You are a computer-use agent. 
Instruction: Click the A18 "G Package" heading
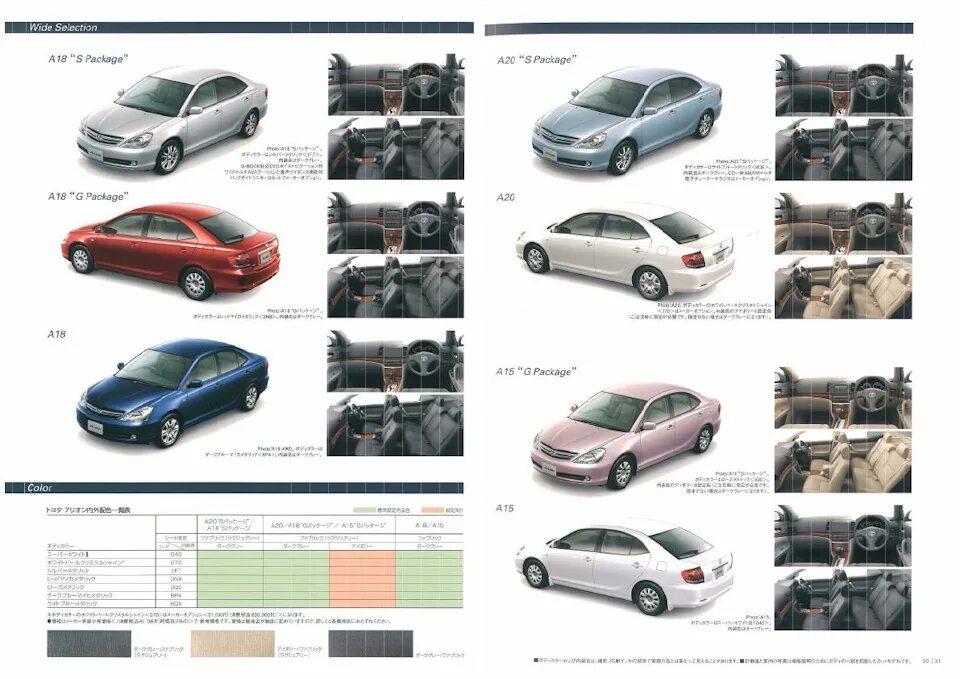89,197
